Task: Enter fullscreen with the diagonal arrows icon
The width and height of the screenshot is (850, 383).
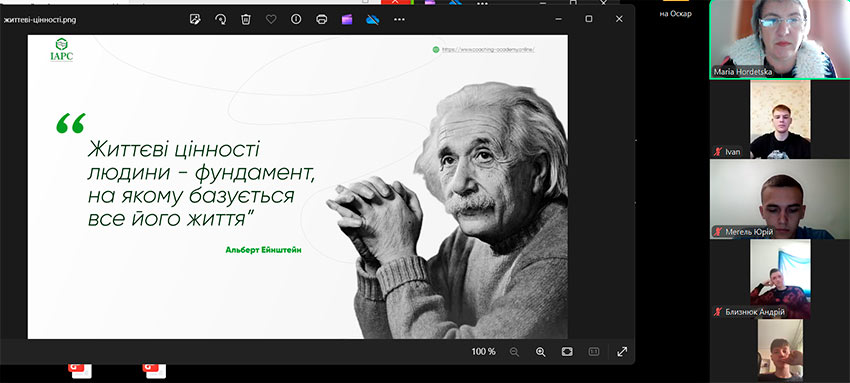Action: (622, 352)
